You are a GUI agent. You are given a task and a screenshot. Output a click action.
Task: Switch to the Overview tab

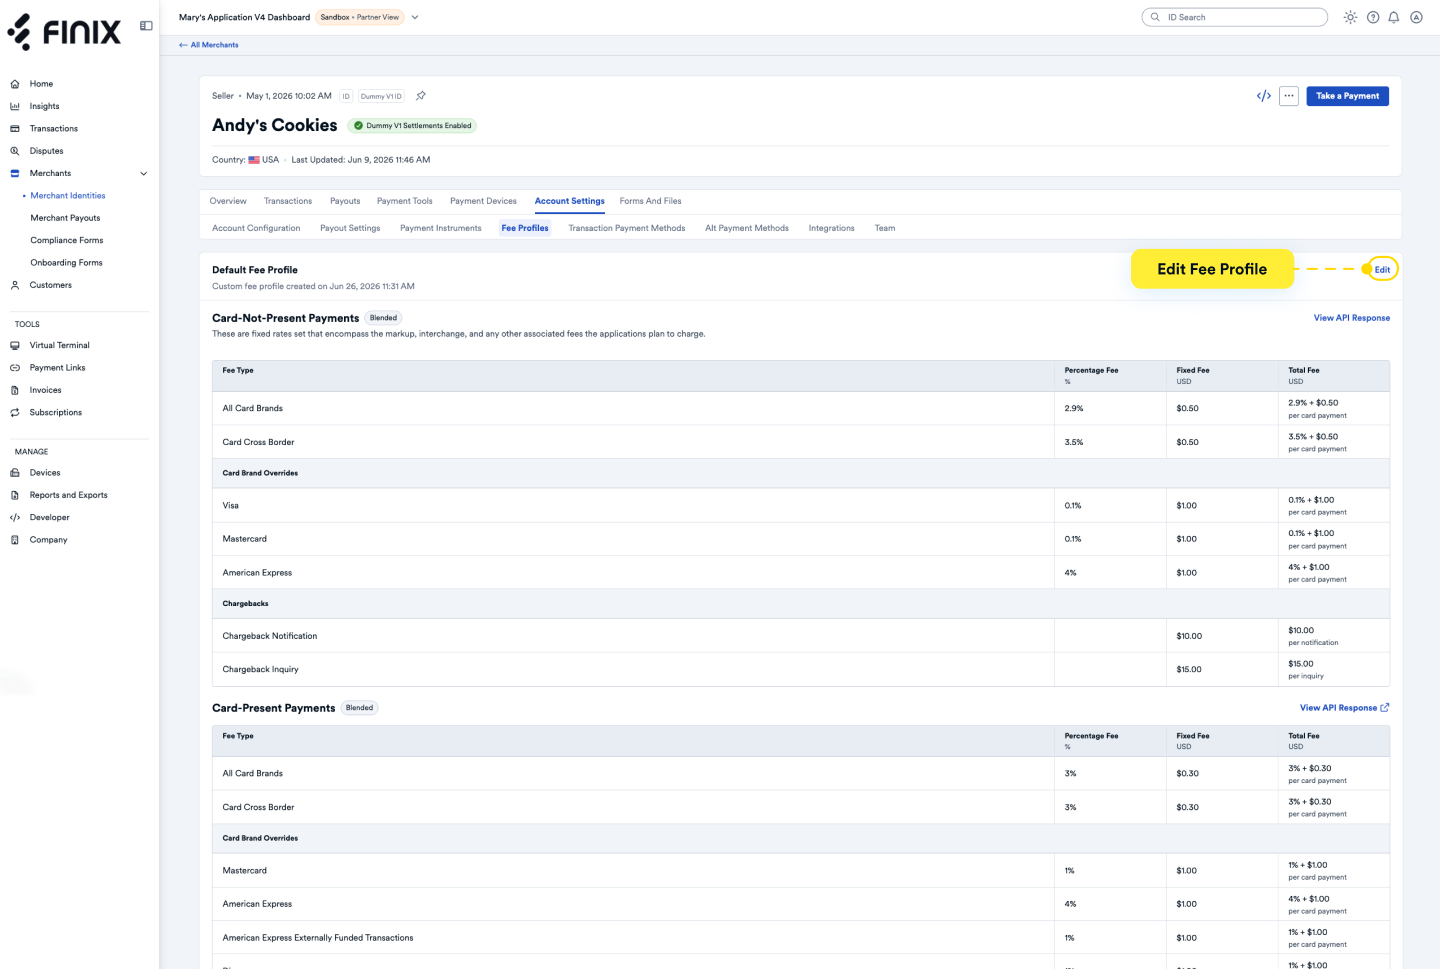[228, 201]
